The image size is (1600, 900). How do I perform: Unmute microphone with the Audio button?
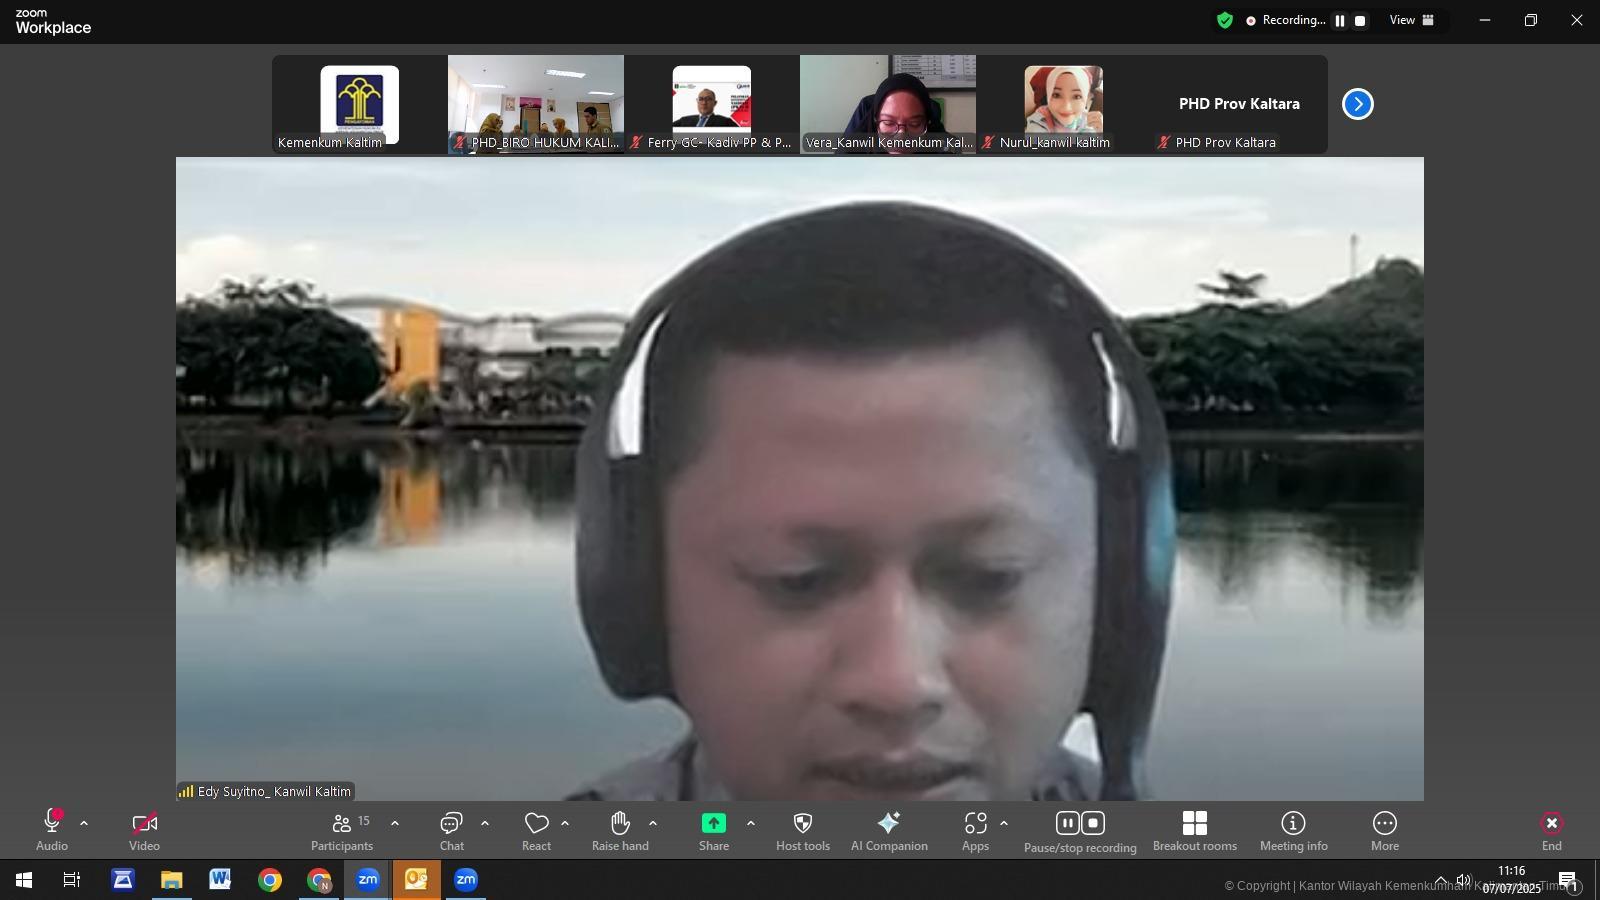52,830
